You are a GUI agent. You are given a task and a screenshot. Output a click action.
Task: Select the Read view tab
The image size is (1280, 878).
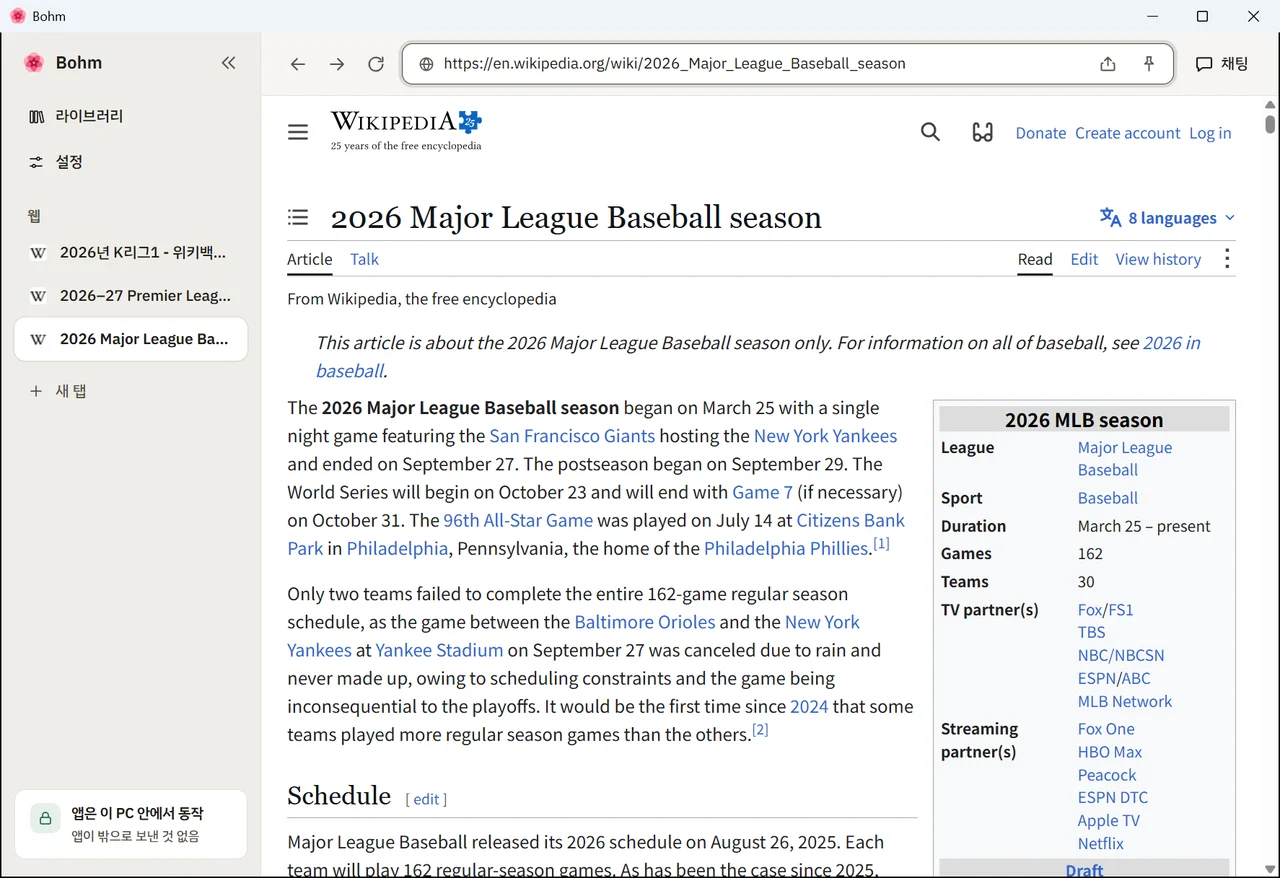click(1035, 259)
